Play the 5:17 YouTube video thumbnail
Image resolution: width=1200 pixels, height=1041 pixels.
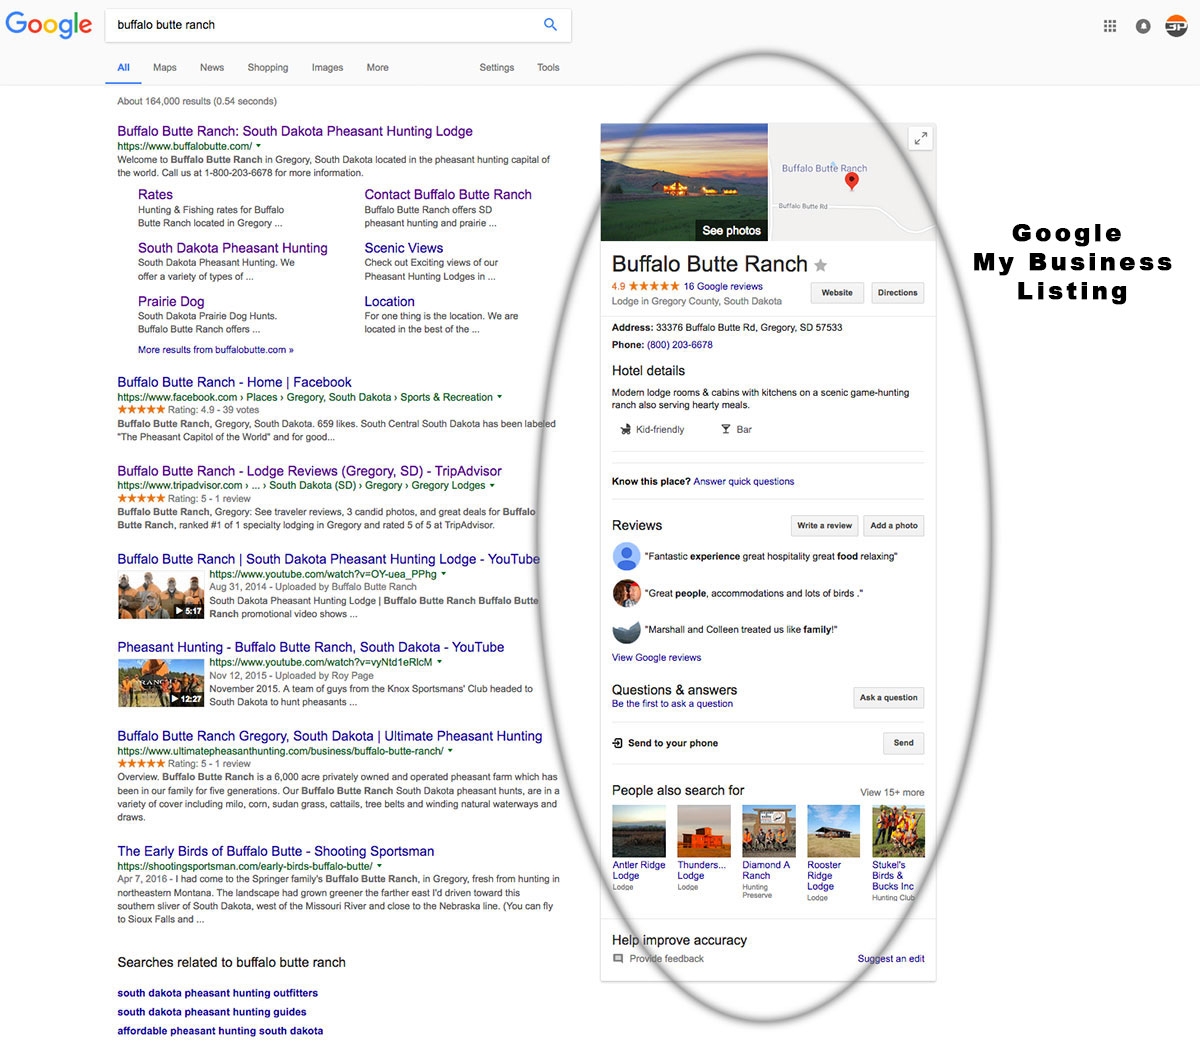click(x=161, y=595)
